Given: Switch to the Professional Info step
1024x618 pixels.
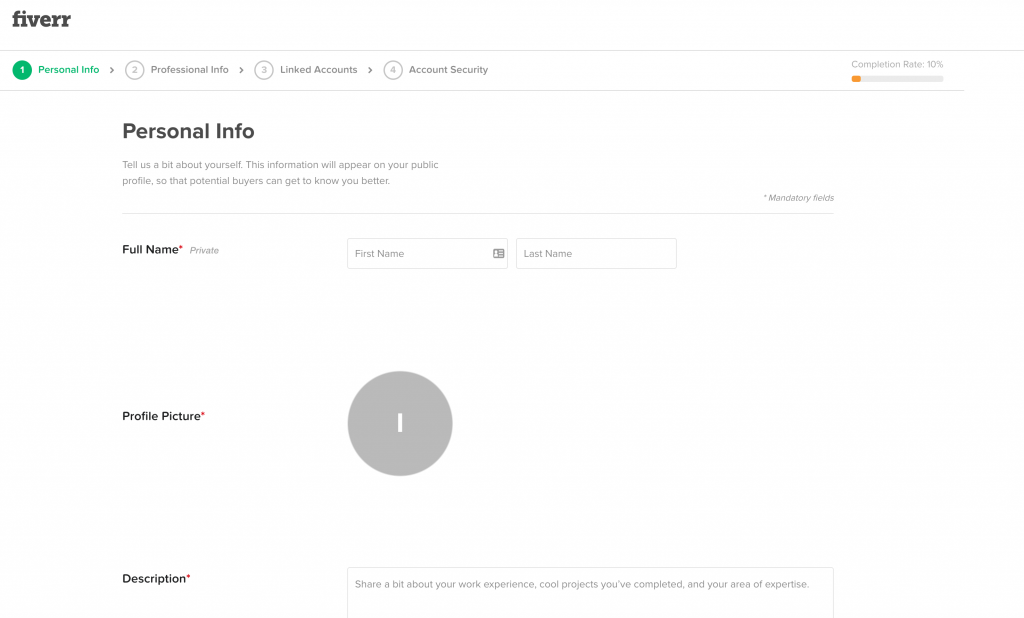Looking at the screenshot, I should coord(189,69).
